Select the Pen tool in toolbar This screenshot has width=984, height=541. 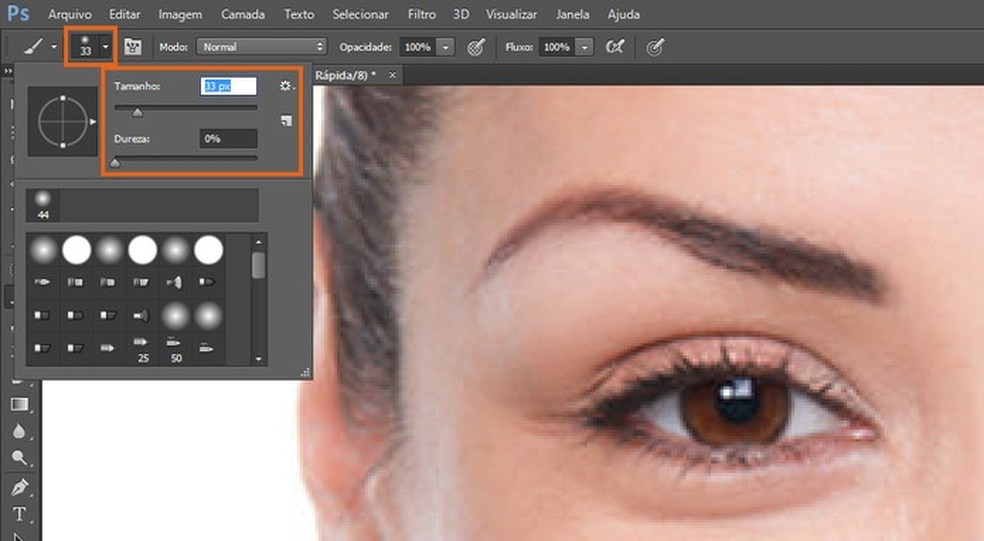point(19,487)
